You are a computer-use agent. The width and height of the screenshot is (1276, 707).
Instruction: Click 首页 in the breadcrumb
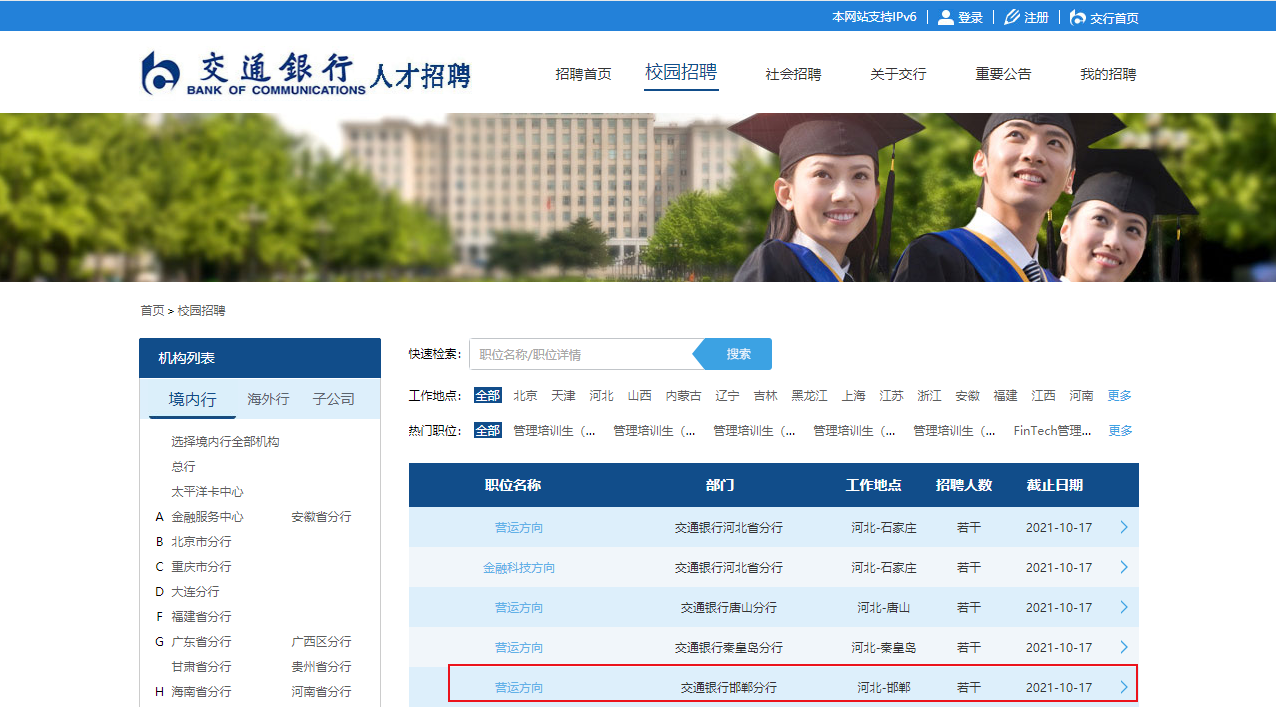pos(152,311)
